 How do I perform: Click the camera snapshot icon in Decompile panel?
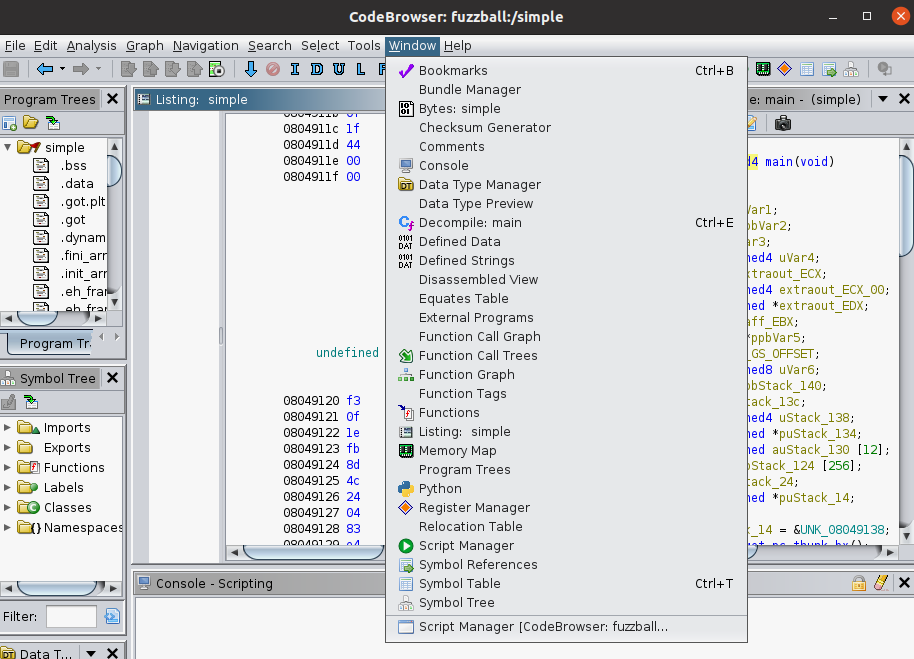click(x=783, y=124)
